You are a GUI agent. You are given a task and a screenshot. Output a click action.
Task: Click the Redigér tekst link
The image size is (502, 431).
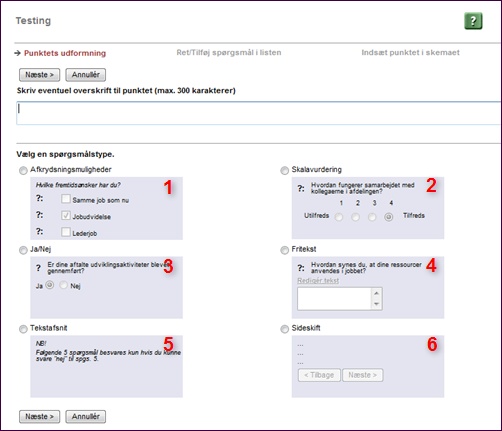(x=318, y=281)
